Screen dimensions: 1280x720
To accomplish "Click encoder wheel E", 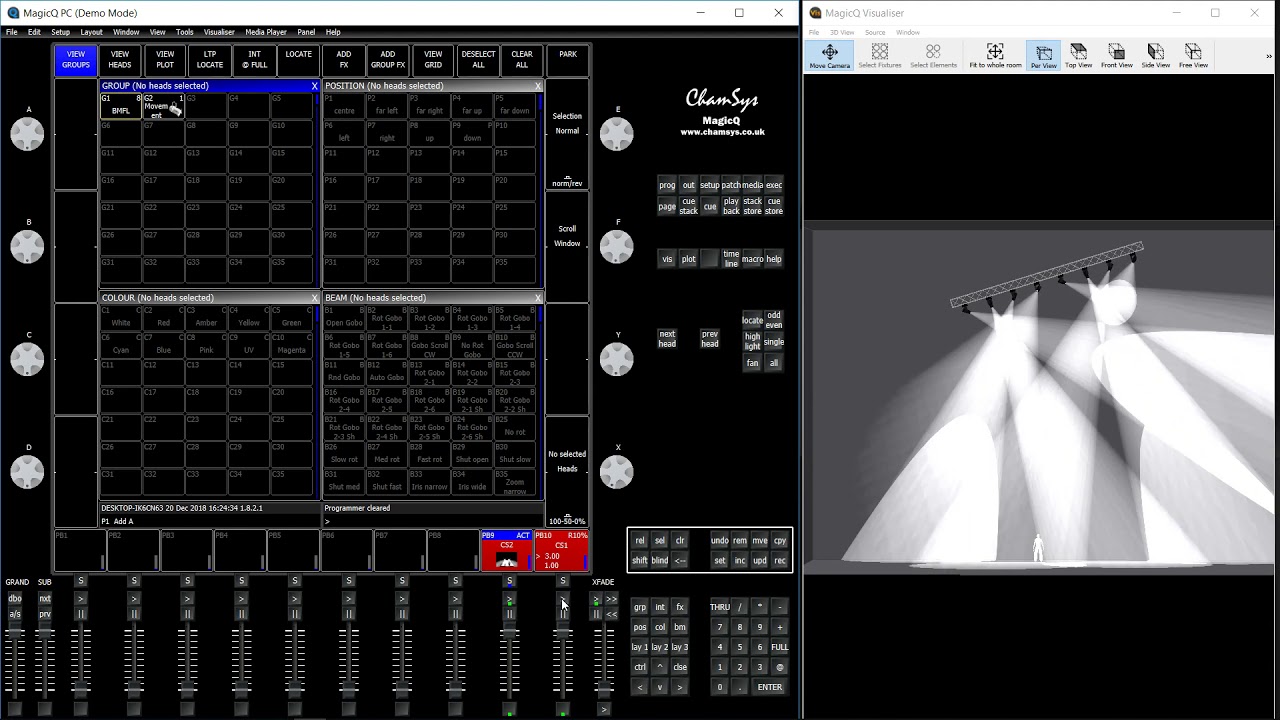I will pyautogui.click(x=617, y=134).
